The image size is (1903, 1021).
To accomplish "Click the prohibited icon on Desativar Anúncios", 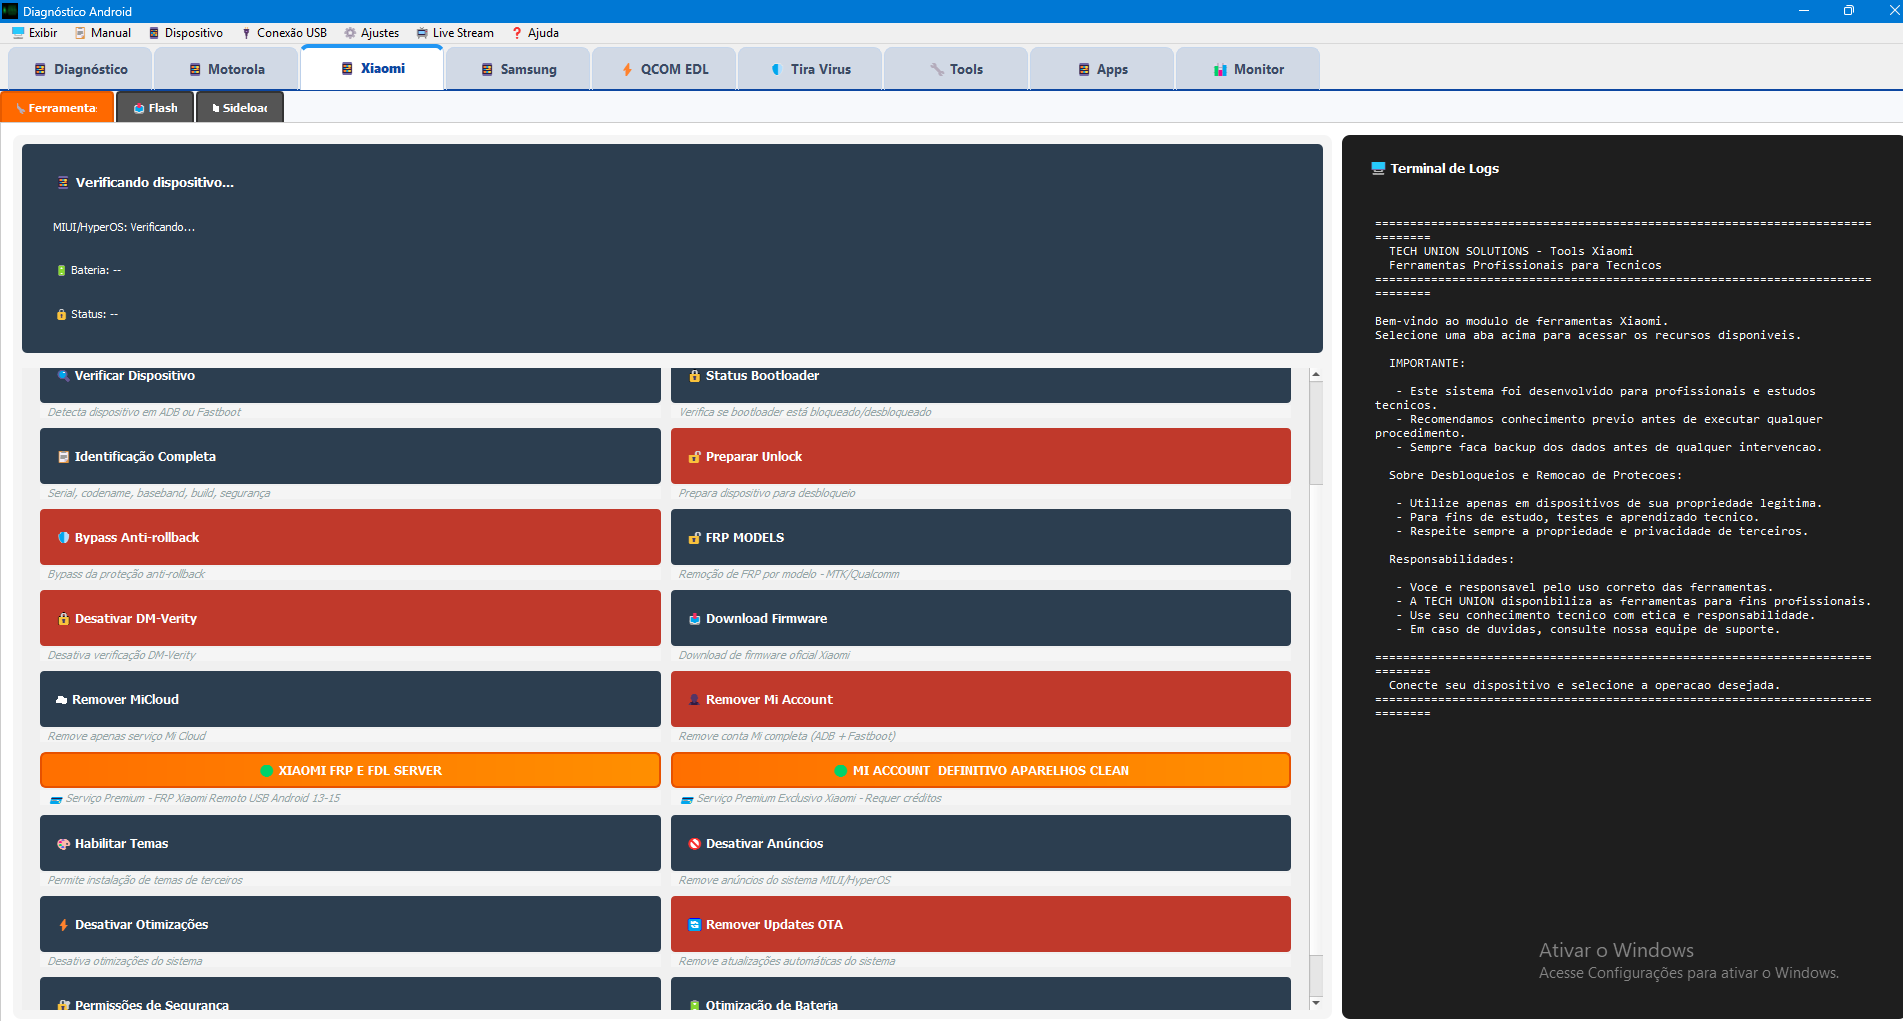I will [694, 844].
